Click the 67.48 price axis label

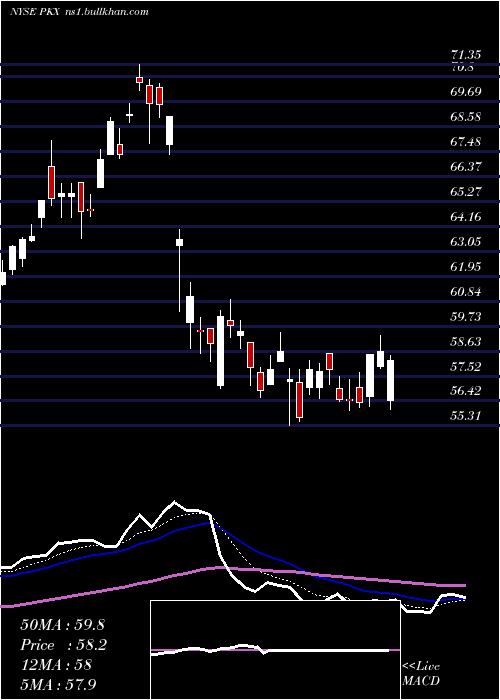466,142
